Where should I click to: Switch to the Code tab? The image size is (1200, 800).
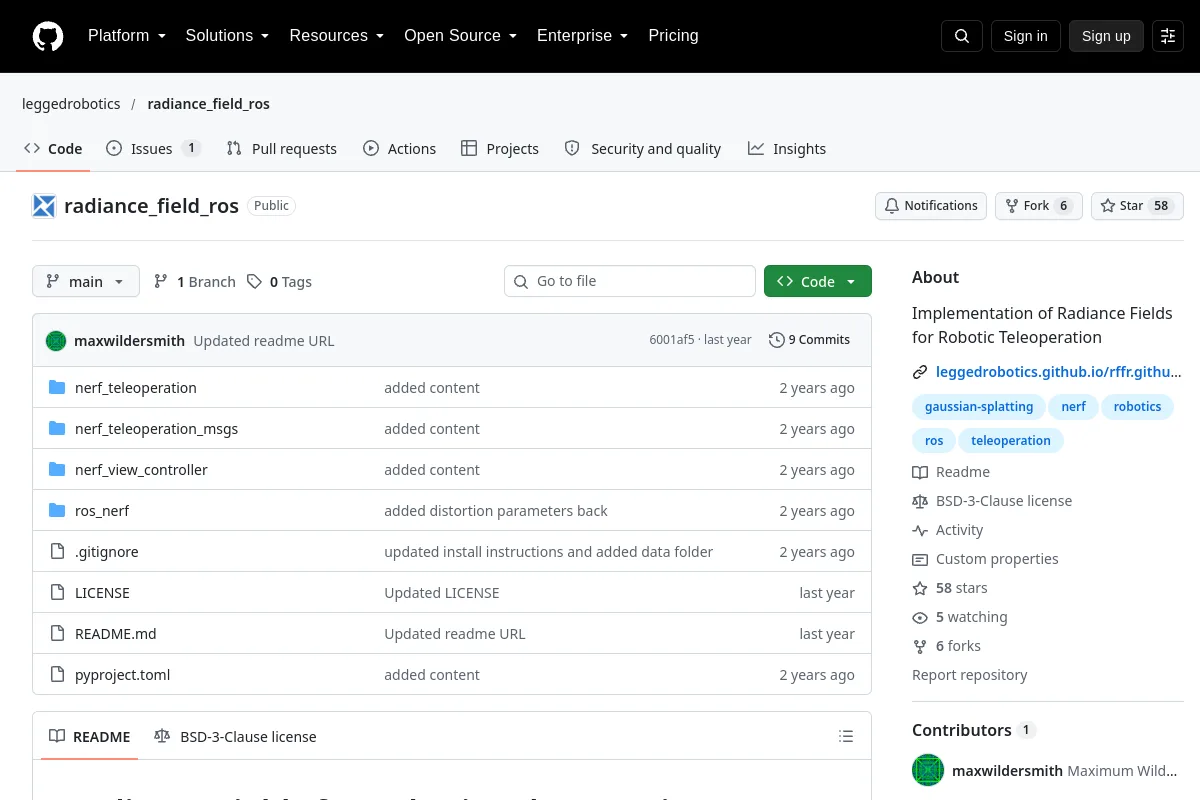tap(53, 148)
